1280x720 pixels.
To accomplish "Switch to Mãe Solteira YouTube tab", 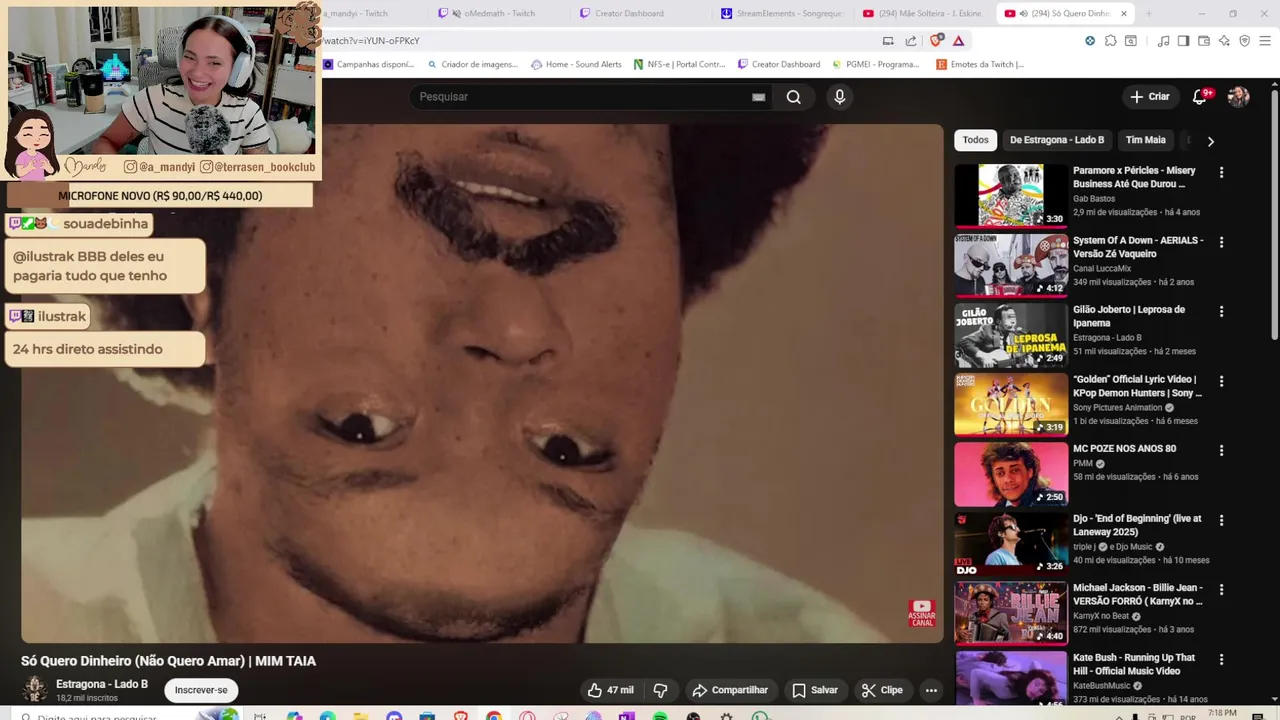I will 923,13.
